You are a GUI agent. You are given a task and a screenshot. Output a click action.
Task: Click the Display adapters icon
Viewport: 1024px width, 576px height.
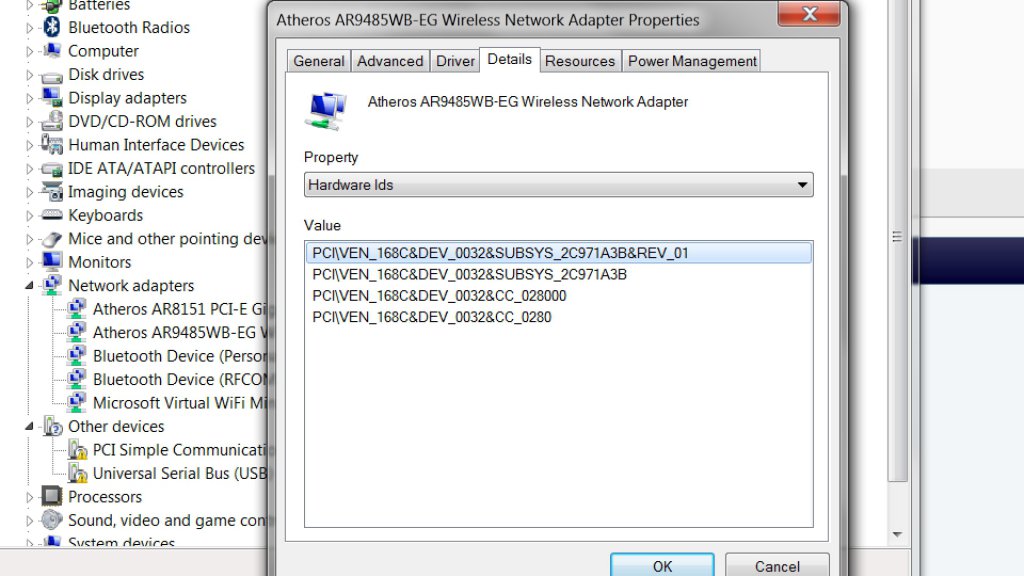click(52, 97)
